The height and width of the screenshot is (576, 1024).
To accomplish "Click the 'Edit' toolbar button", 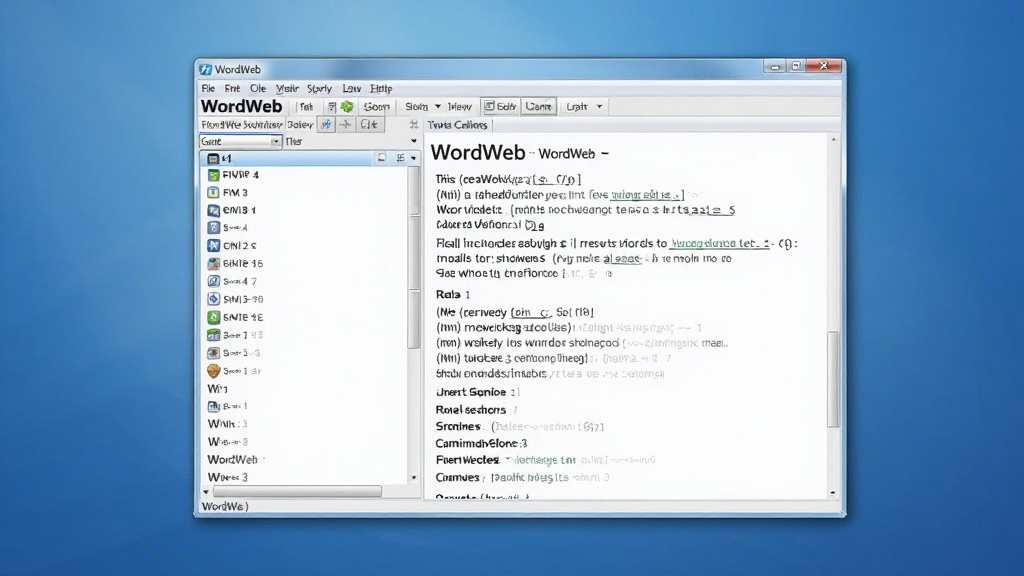I will pyautogui.click(x=500, y=106).
